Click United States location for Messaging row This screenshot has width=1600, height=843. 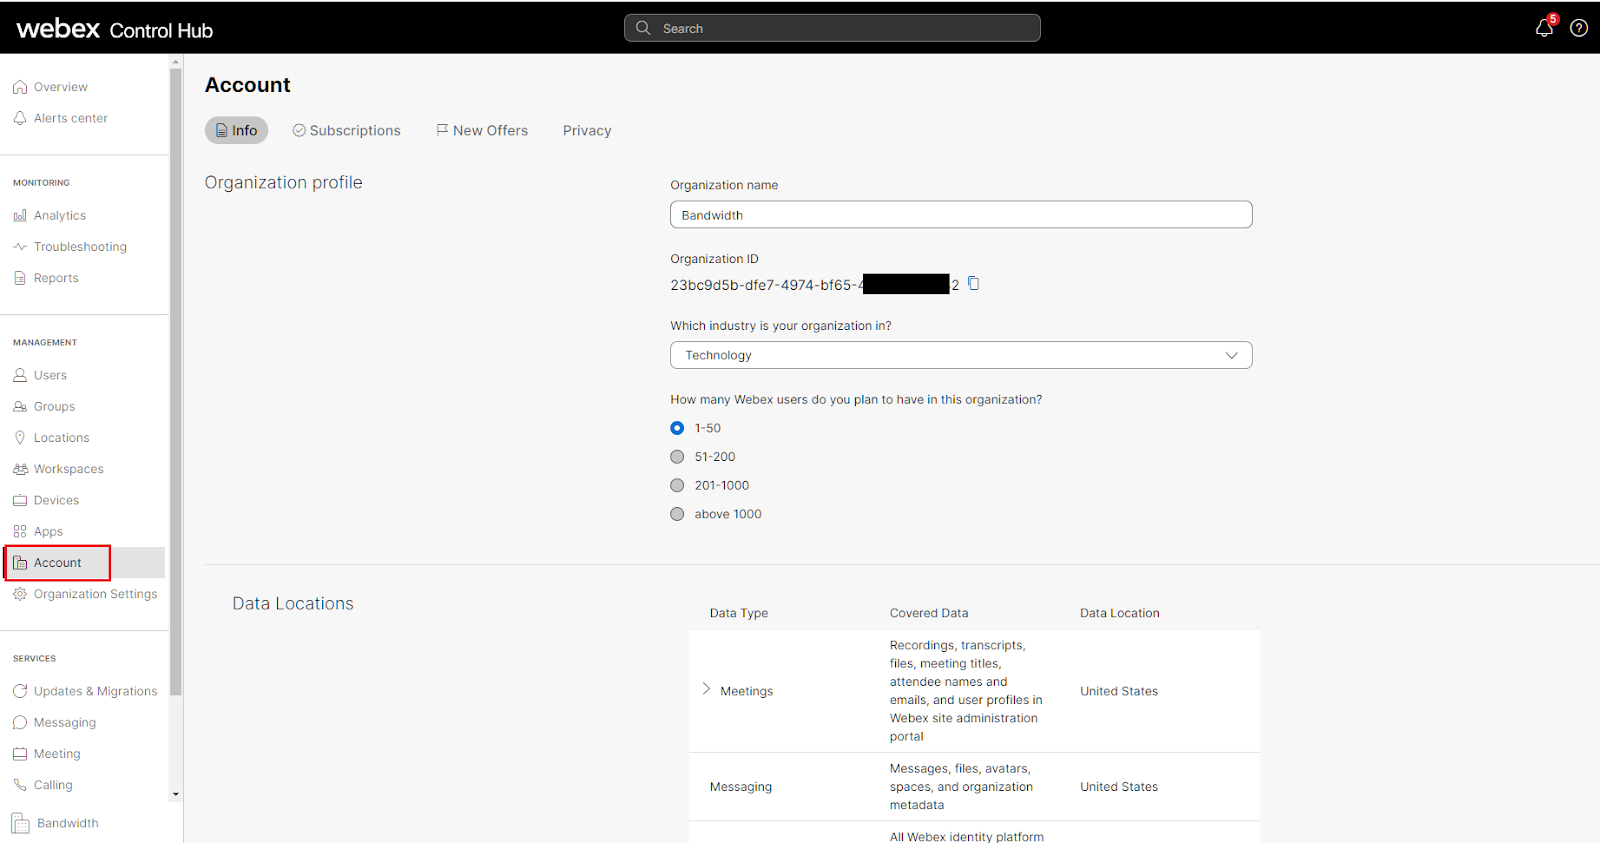point(1119,787)
